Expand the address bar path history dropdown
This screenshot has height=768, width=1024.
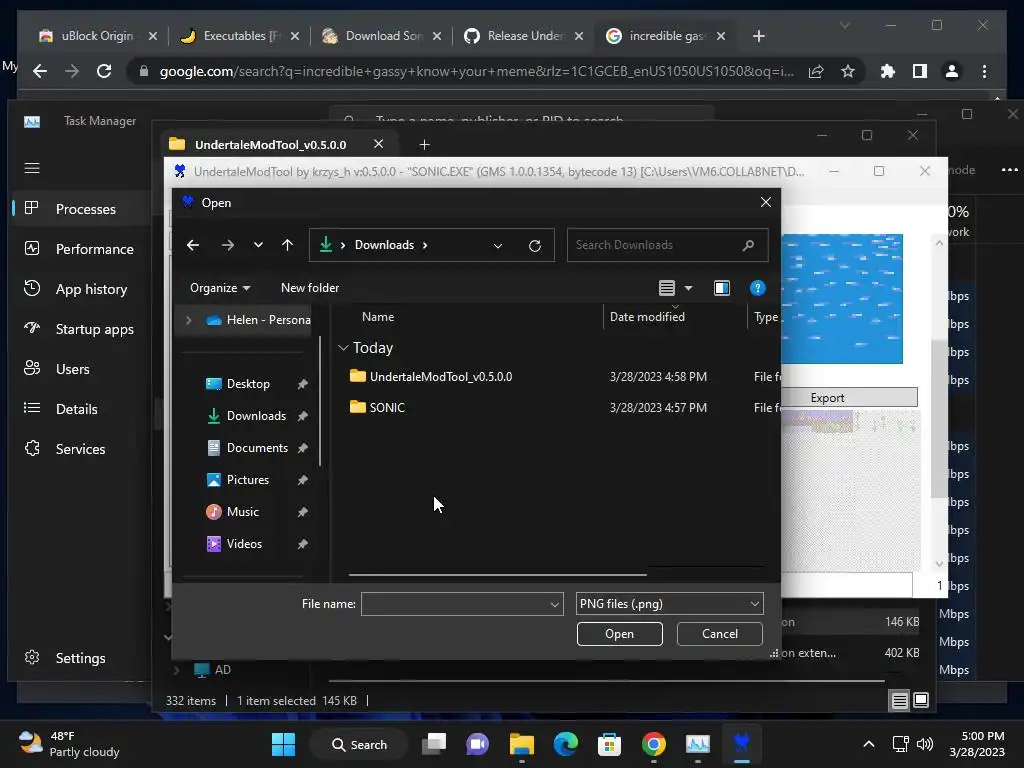tap(498, 246)
